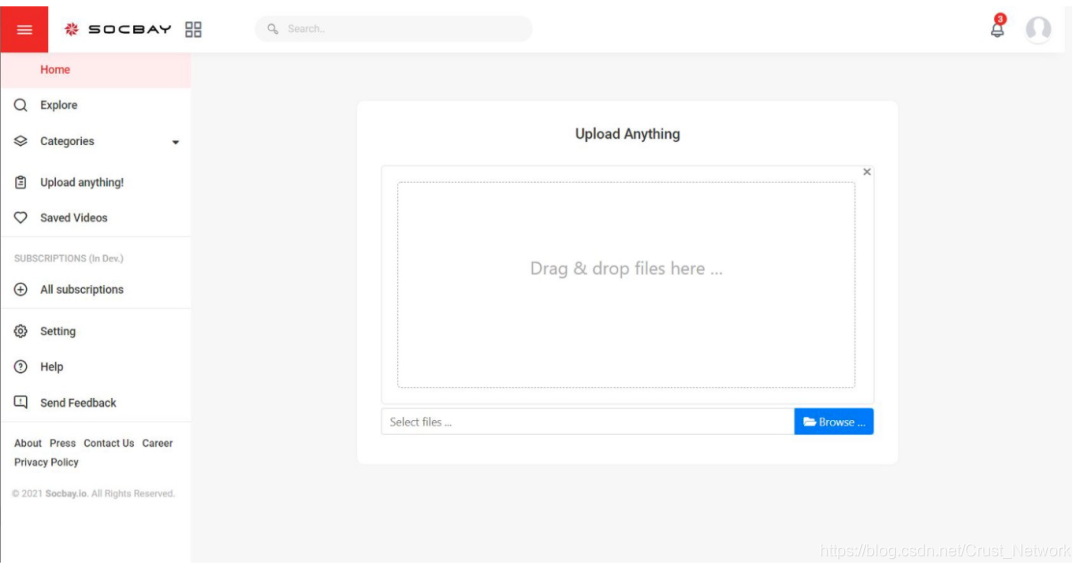Click the Search input field
Image resolution: width=1080 pixels, height=569 pixels.
[x=393, y=29]
